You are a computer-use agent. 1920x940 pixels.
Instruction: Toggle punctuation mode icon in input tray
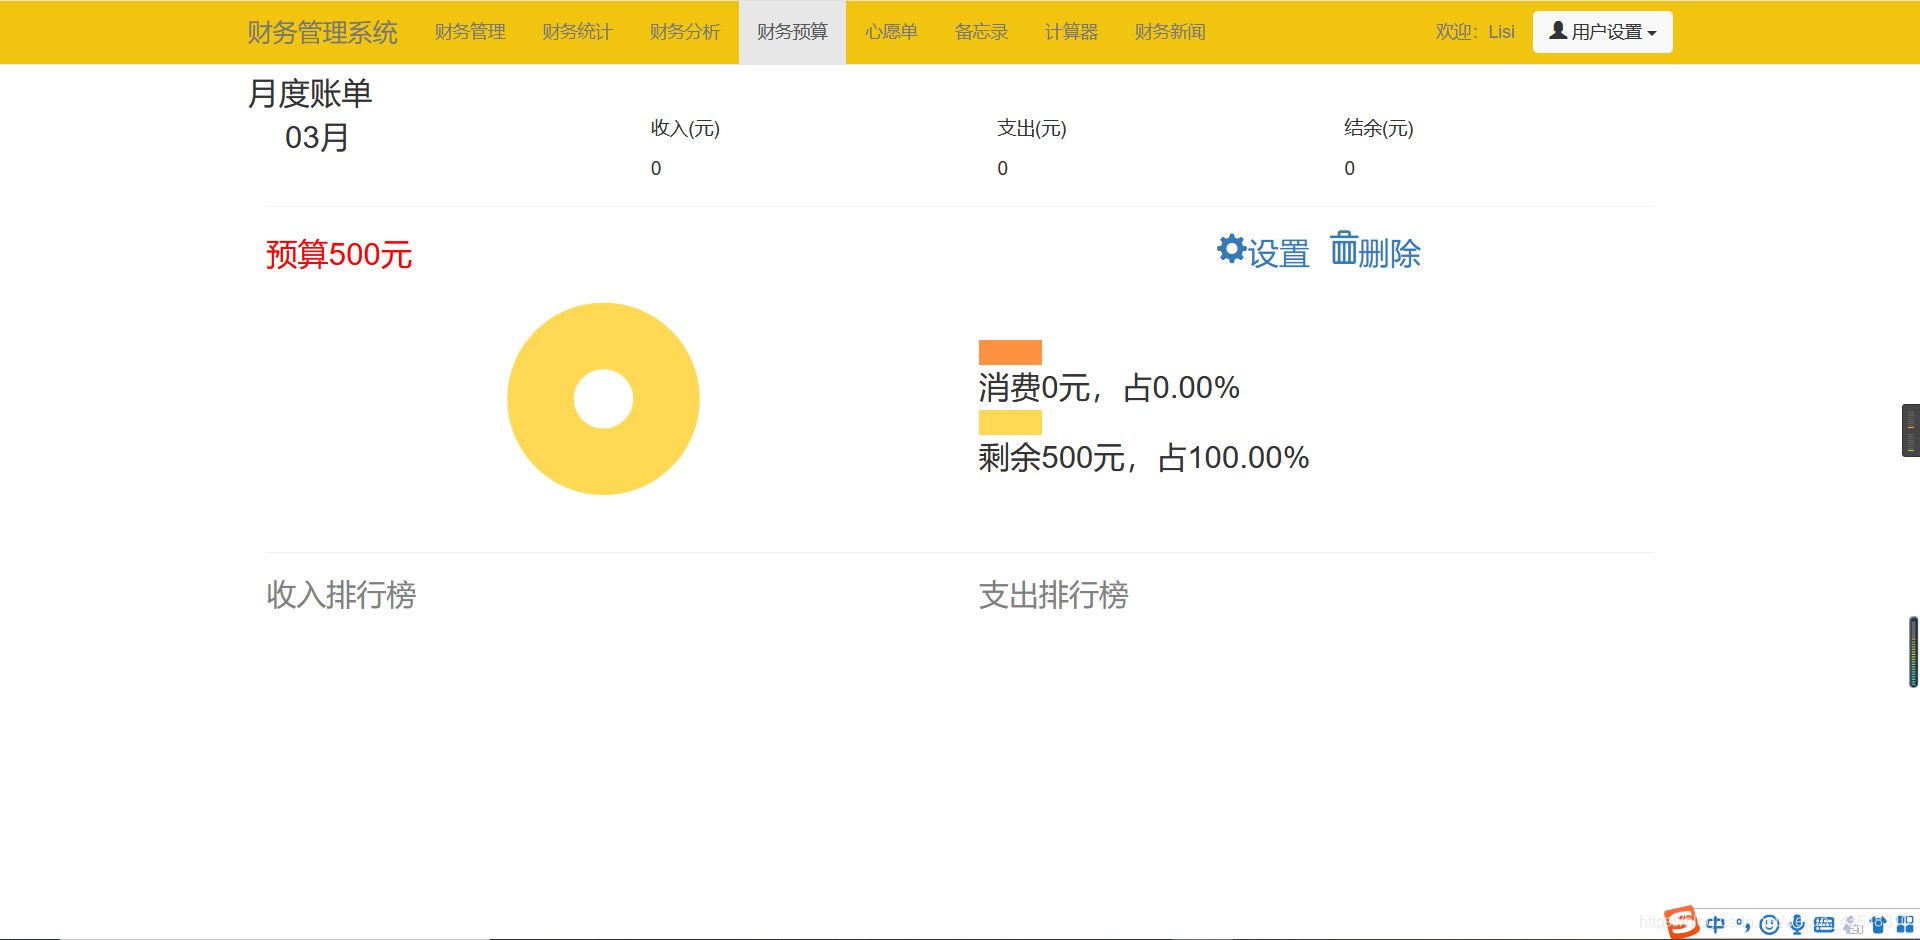[1744, 924]
